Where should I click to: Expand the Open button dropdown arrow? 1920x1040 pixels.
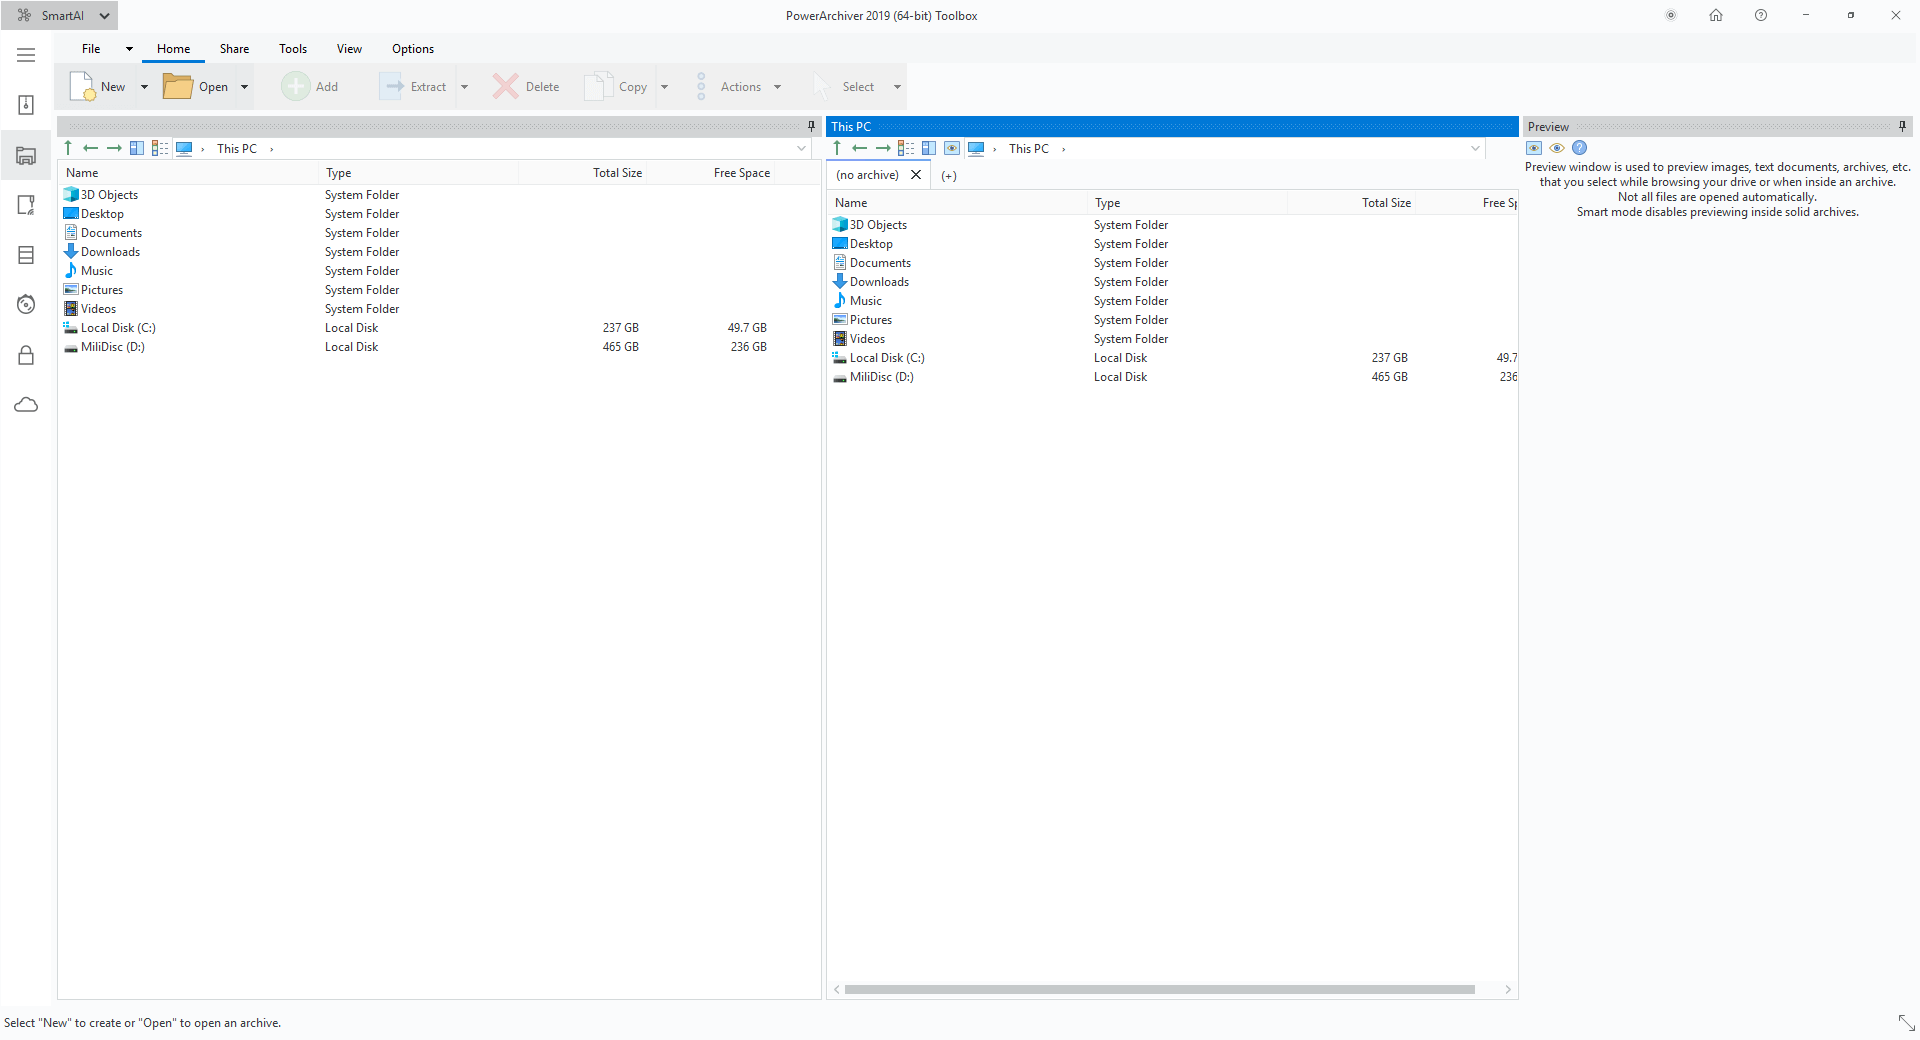[x=244, y=87]
